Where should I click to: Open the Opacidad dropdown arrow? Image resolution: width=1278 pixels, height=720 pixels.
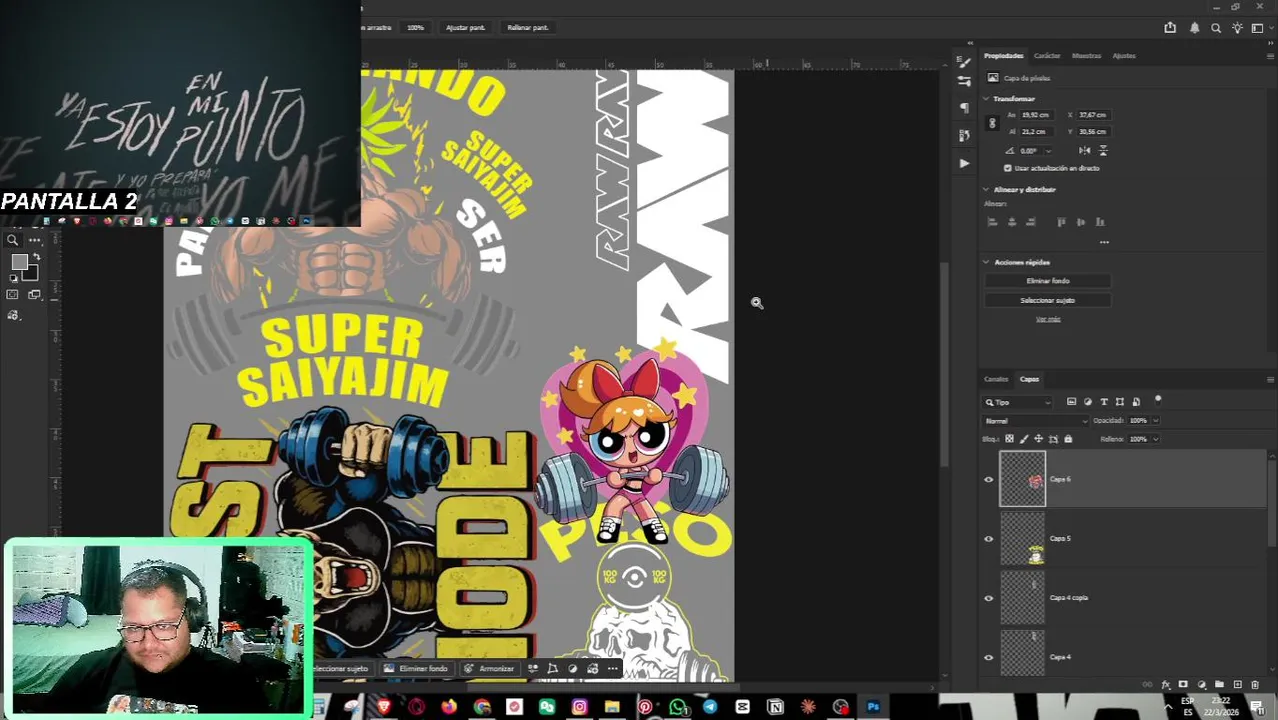[1156, 421]
